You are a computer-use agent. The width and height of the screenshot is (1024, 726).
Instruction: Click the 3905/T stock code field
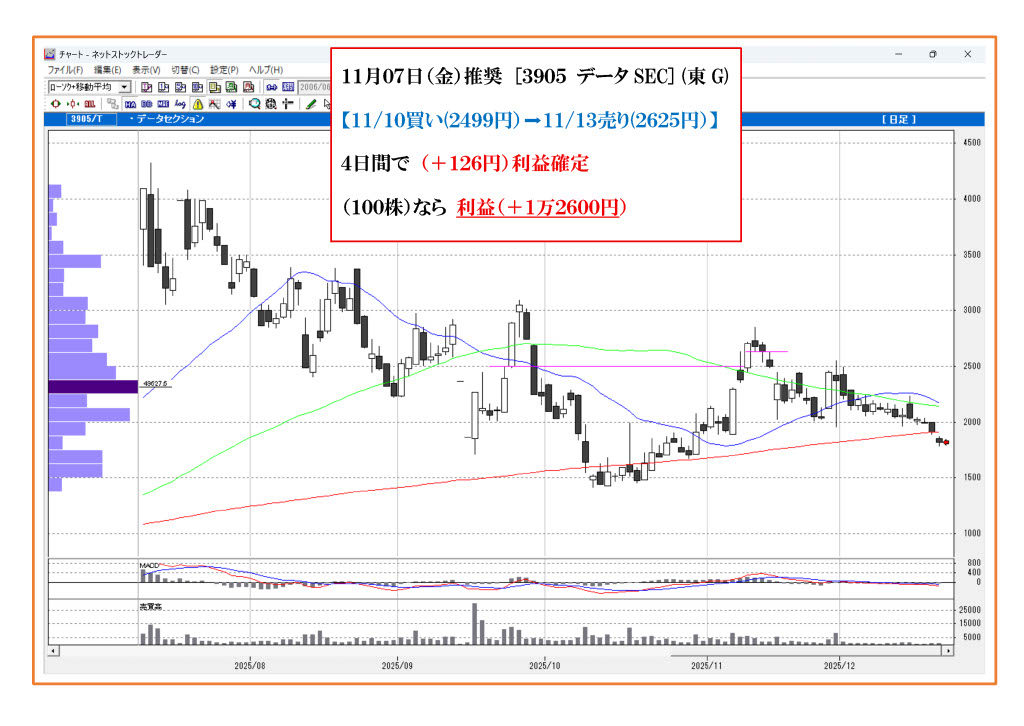[x=88, y=119]
